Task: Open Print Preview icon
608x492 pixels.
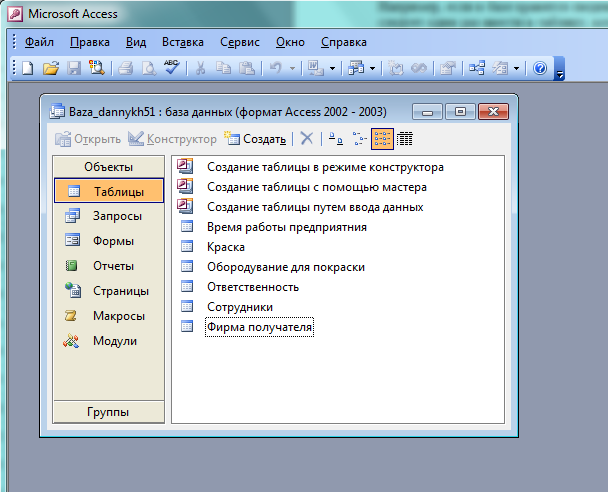Action: (149, 68)
